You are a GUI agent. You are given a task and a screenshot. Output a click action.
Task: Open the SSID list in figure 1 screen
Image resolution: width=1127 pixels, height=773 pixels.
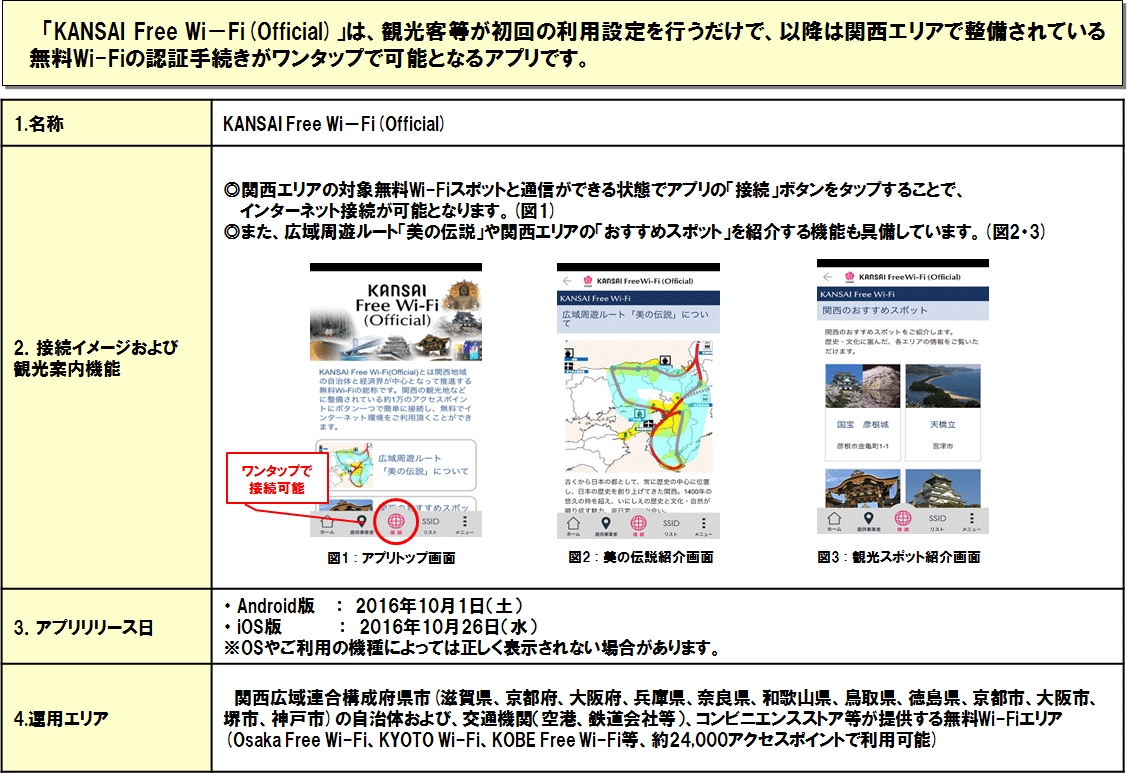coord(431,524)
